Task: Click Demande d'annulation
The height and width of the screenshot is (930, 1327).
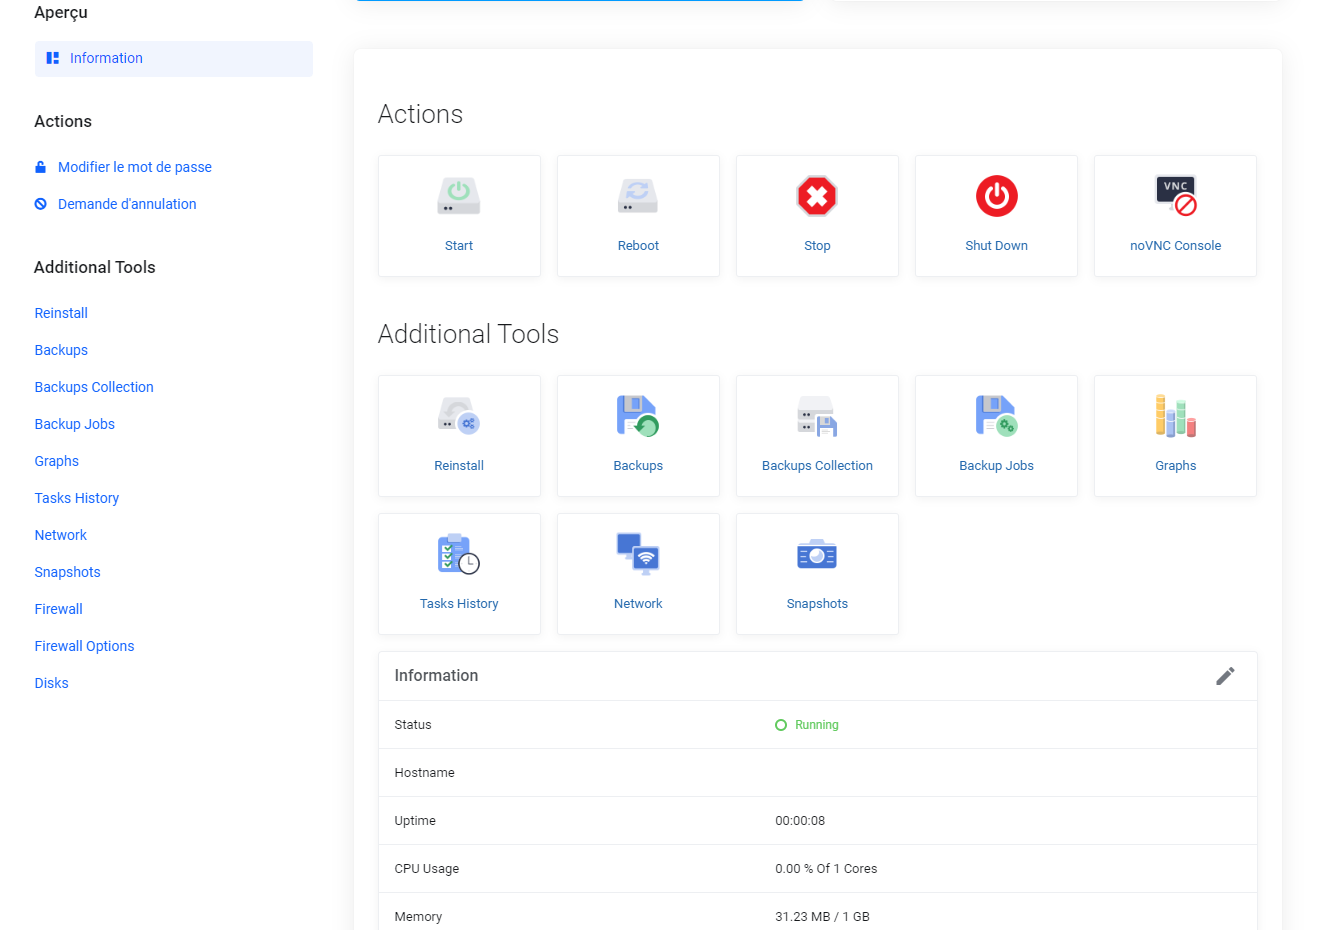Action: coord(128,203)
